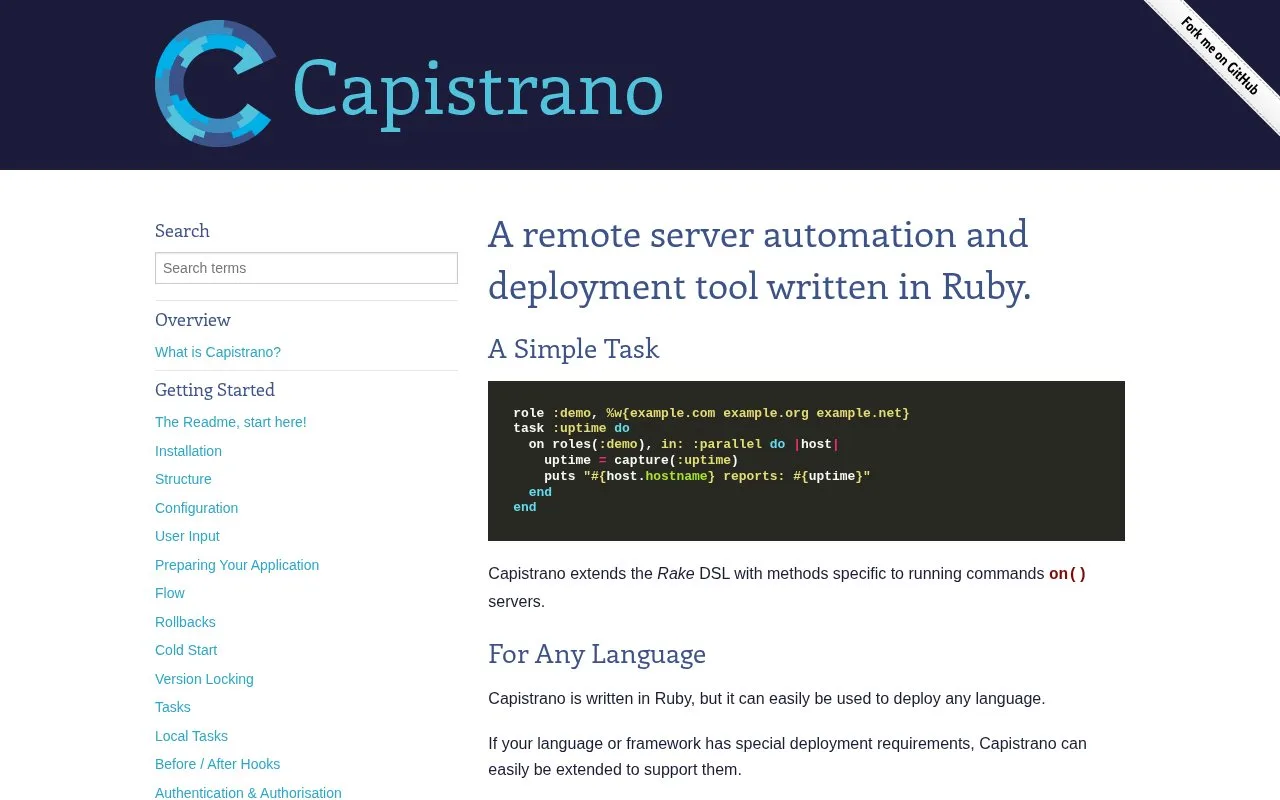Image resolution: width=1280 pixels, height=800 pixels.
Task: Select the Version Locking link
Action: [204, 679]
